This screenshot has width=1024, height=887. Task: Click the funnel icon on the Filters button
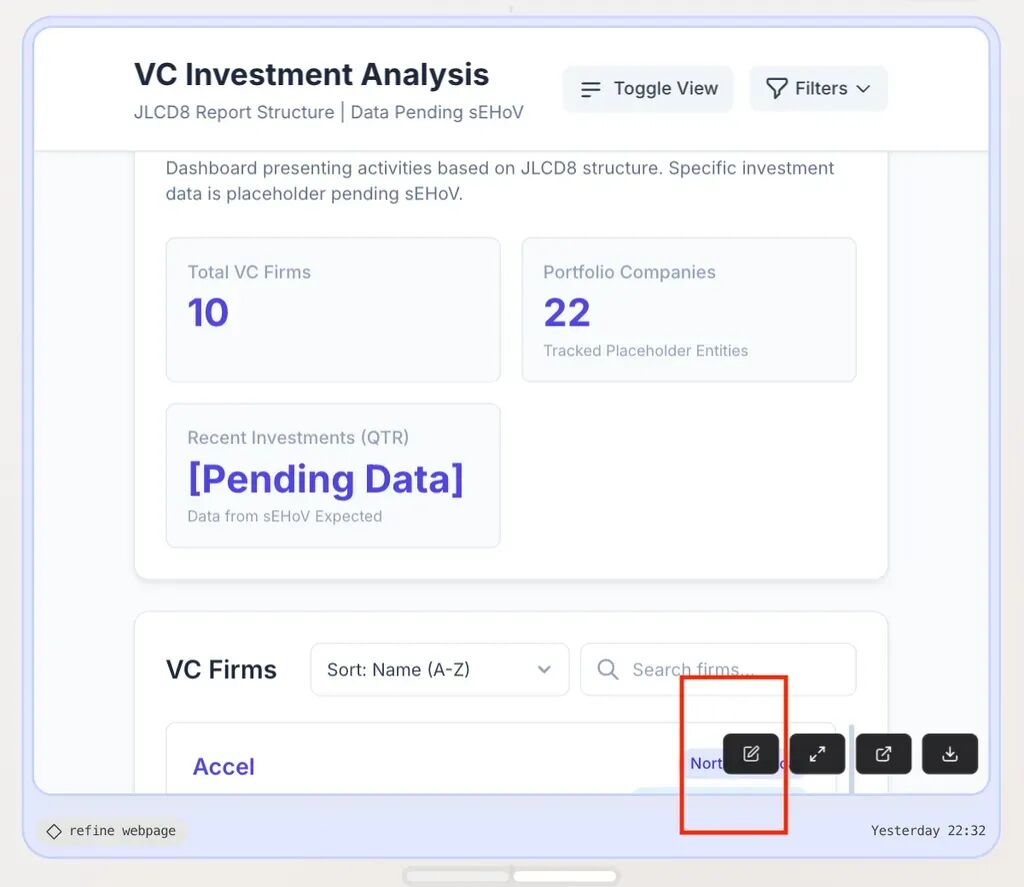776,88
